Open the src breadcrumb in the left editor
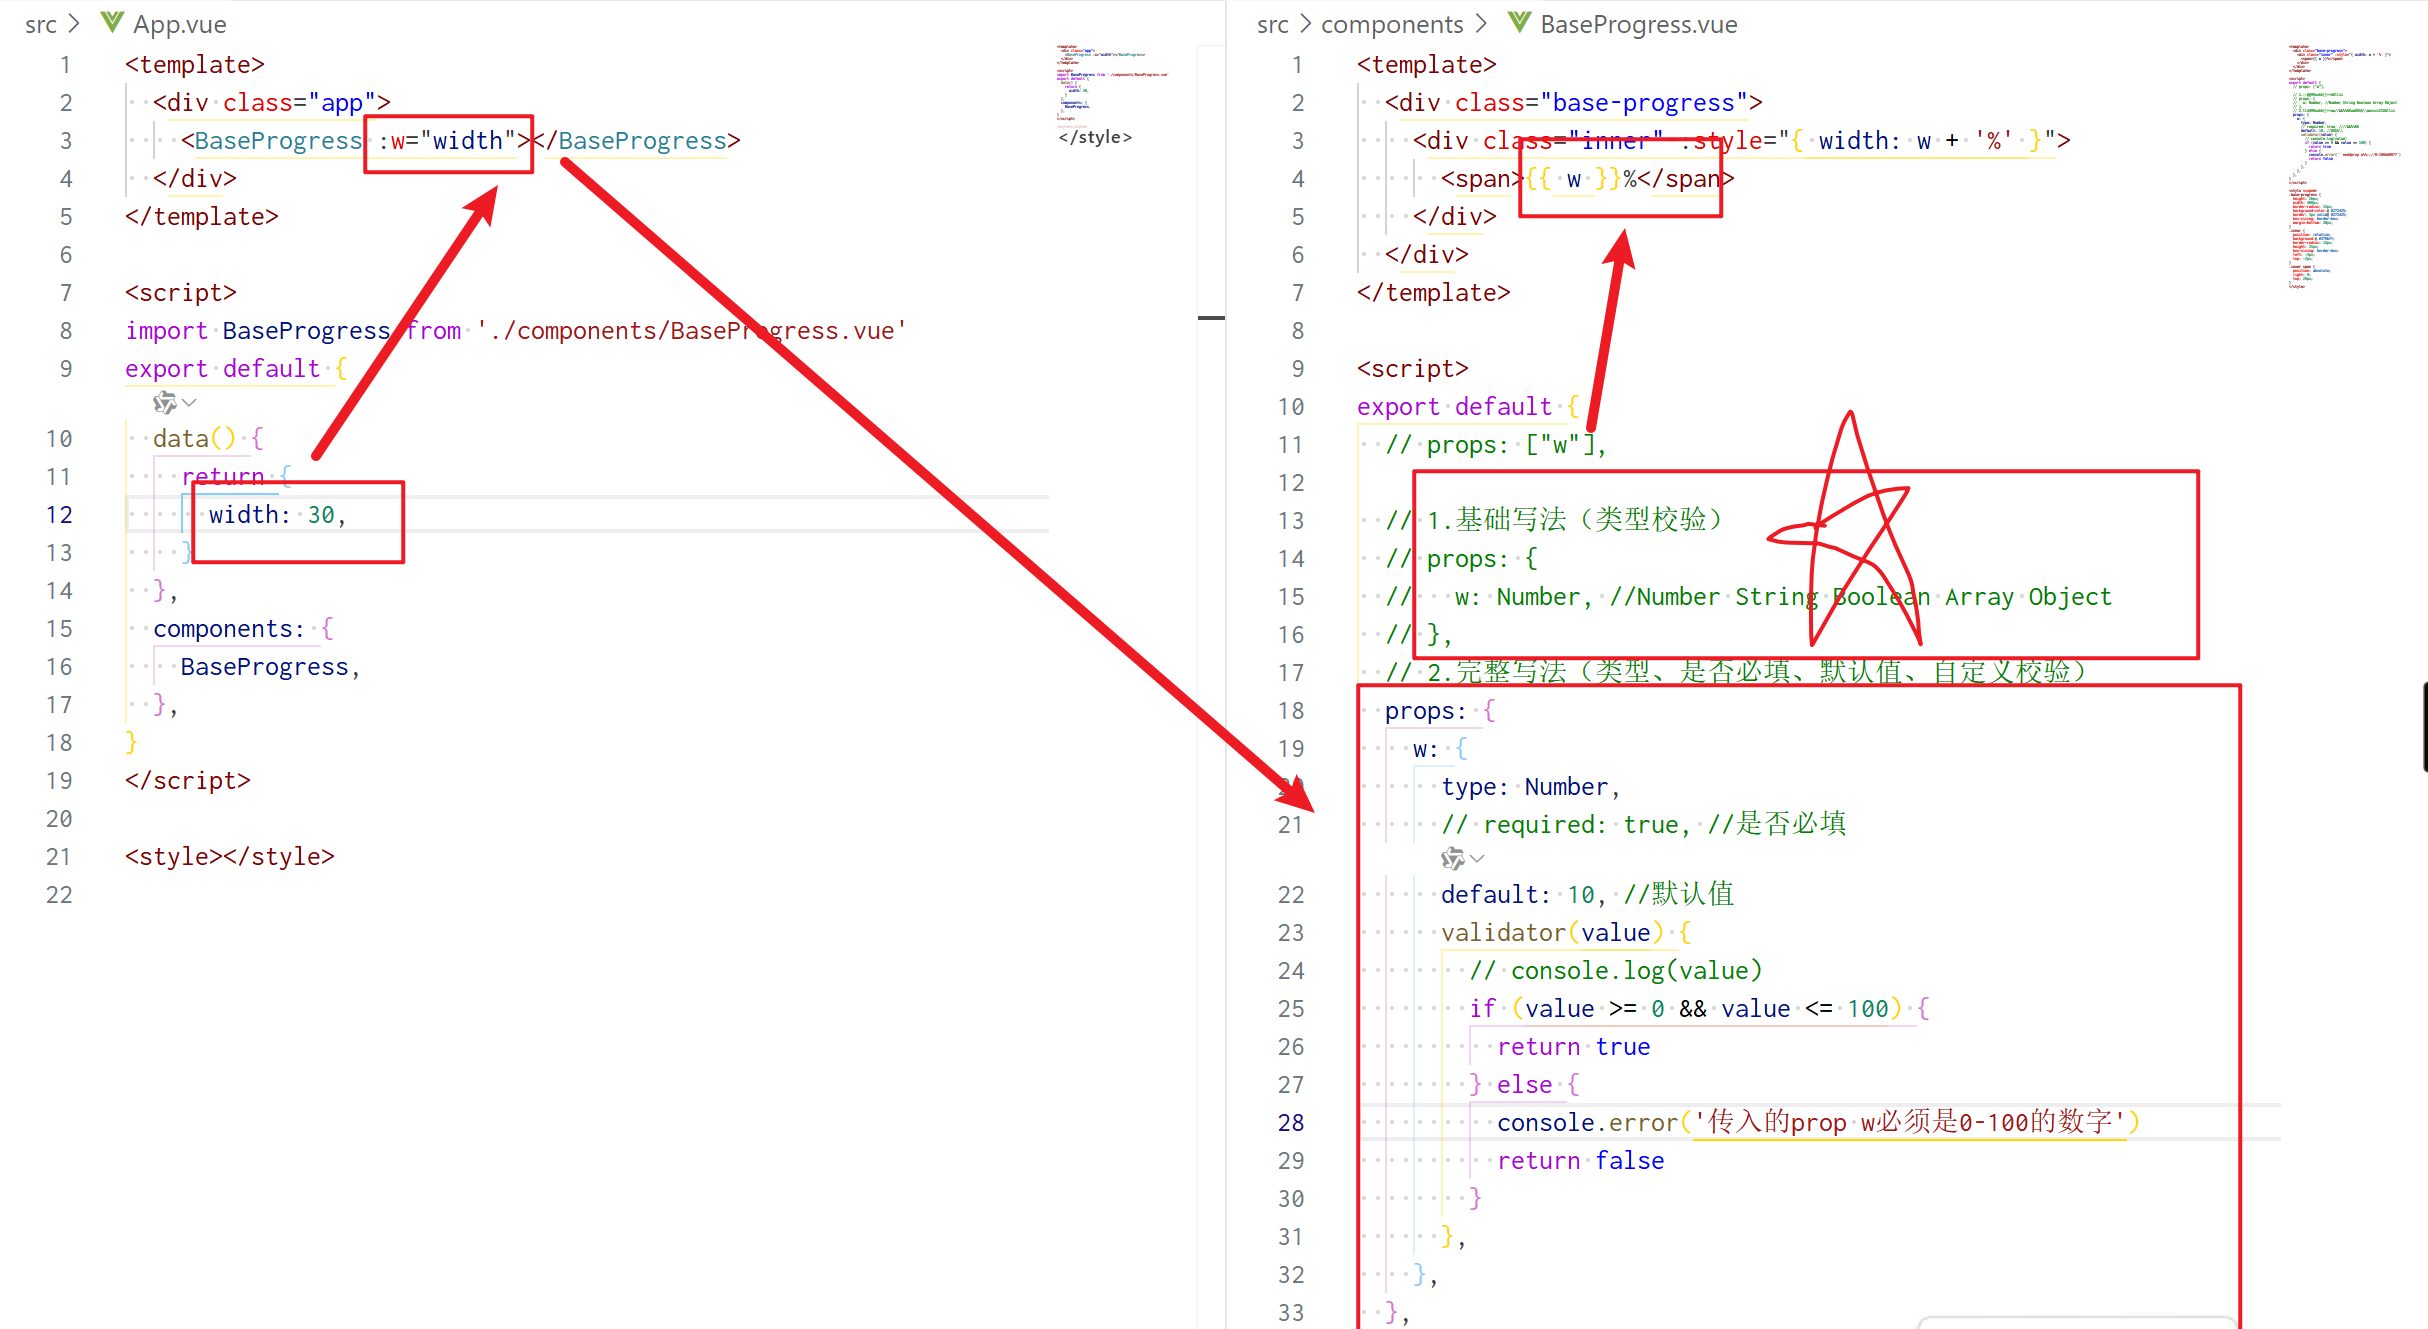2428x1329 pixels. 40,24
